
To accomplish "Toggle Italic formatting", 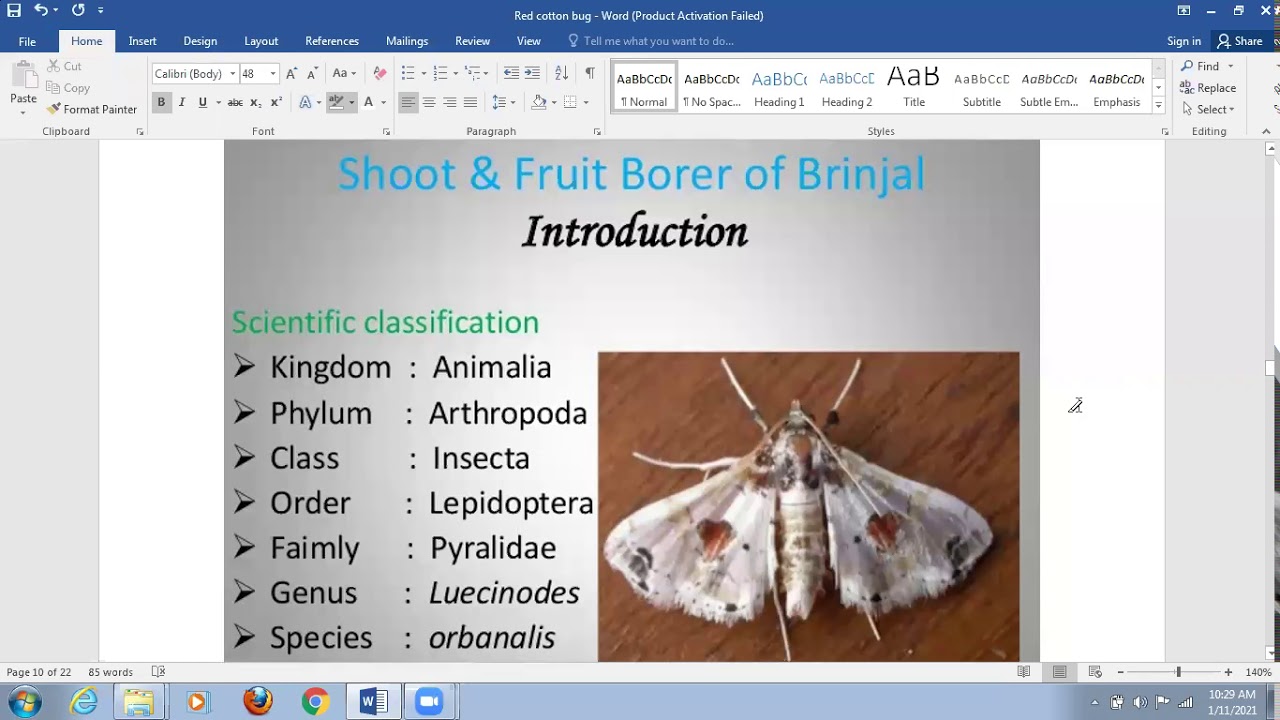I will tap(181, 102).
